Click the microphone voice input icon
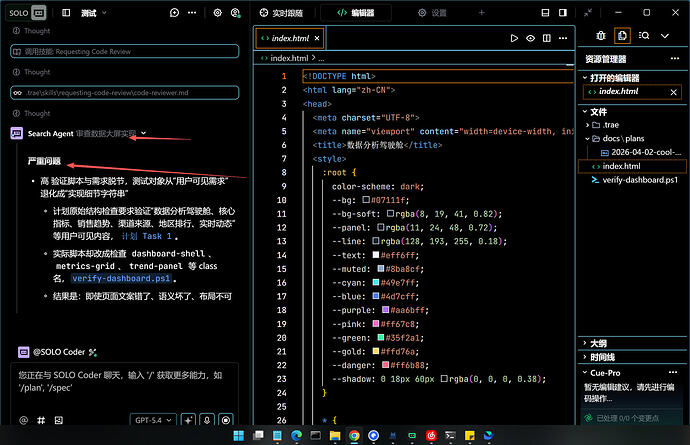 coord(207,421)
